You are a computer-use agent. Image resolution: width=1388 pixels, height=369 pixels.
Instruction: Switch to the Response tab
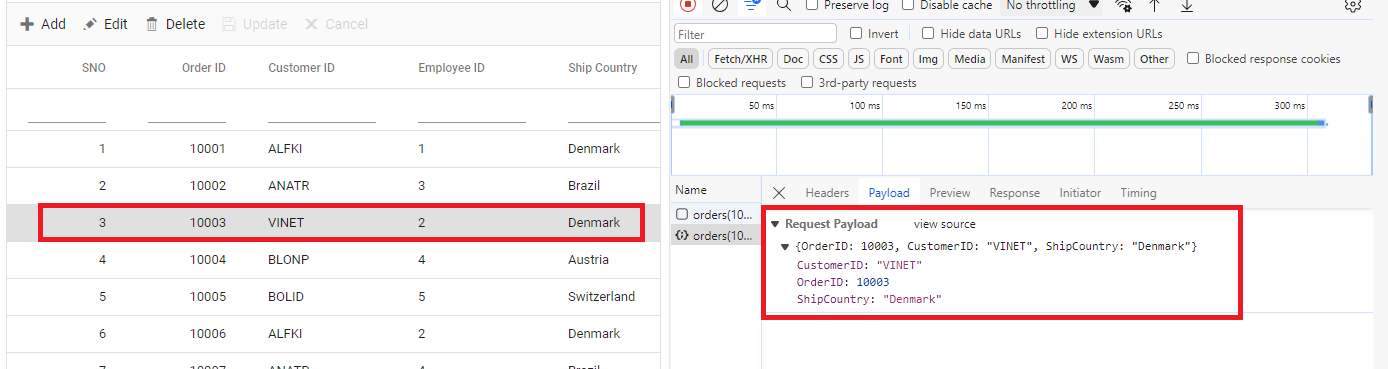(1014, 193)
